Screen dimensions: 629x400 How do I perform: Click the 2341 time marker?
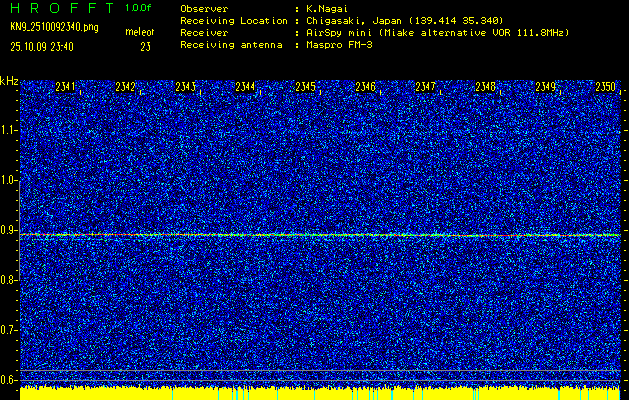coord(66,87)
